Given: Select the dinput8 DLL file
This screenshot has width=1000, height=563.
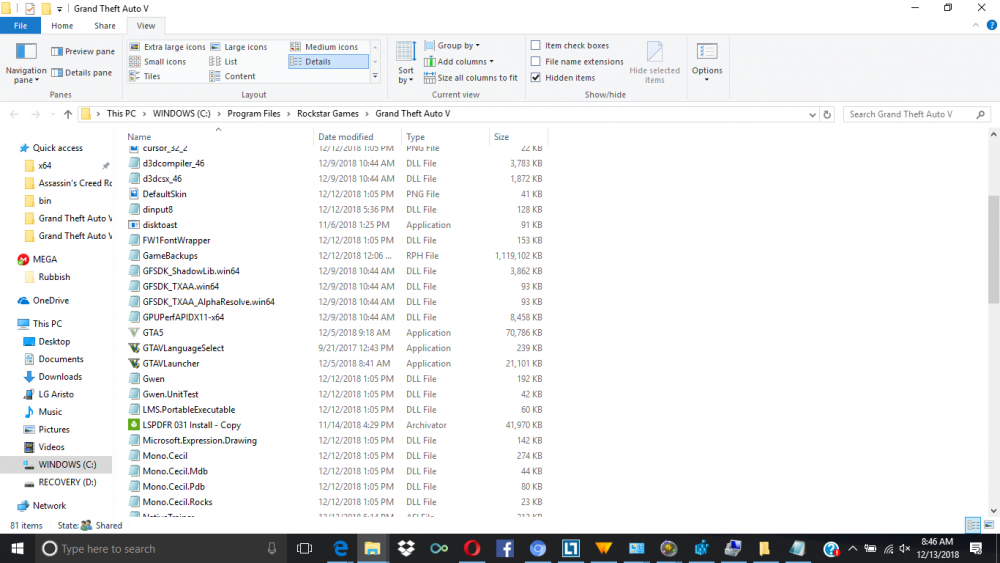Looking at the screenshot, I should coord(157,210).
